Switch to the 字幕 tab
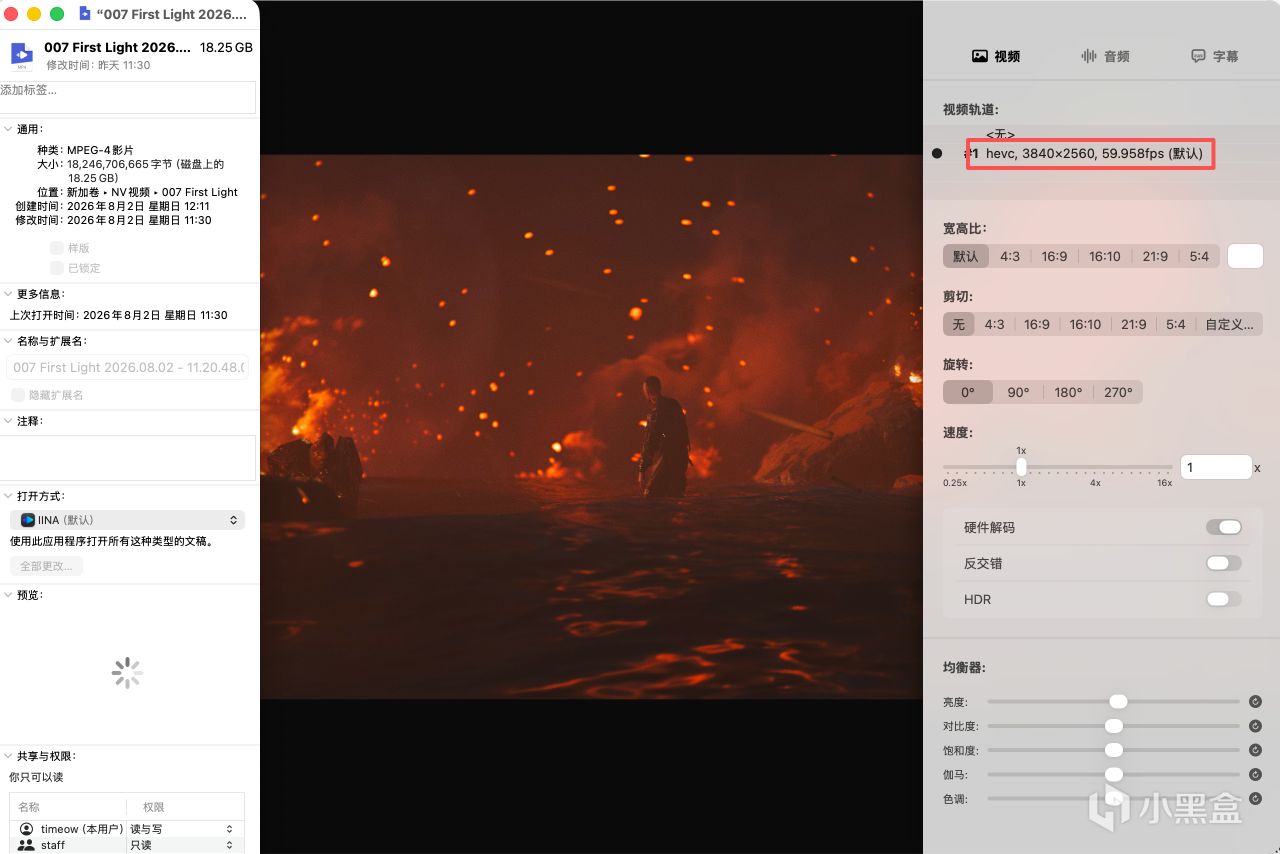1280x854 pixels. tap(1214, 56)
